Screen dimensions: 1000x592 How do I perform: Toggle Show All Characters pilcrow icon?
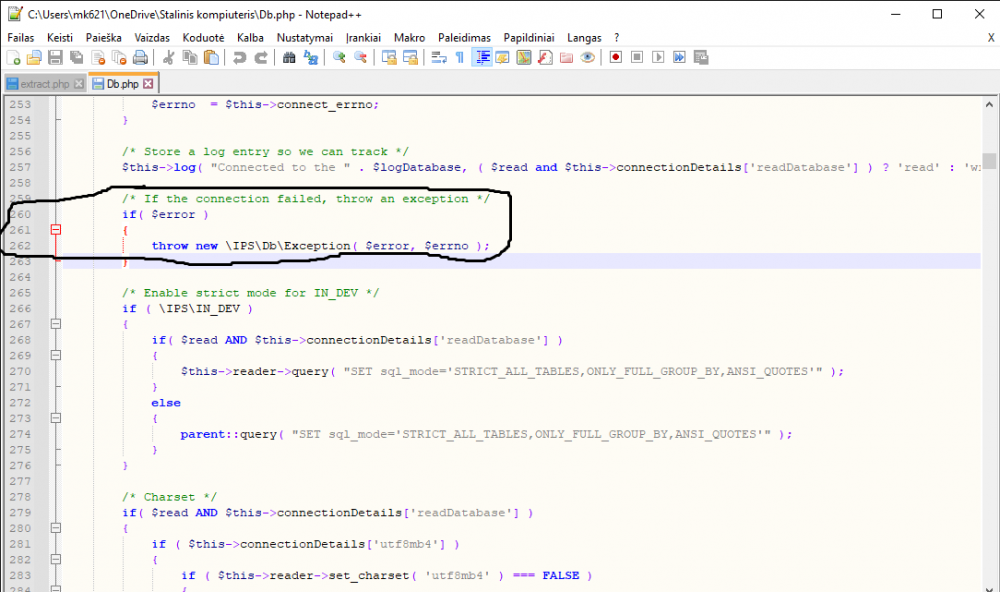(x=459, y=58)
